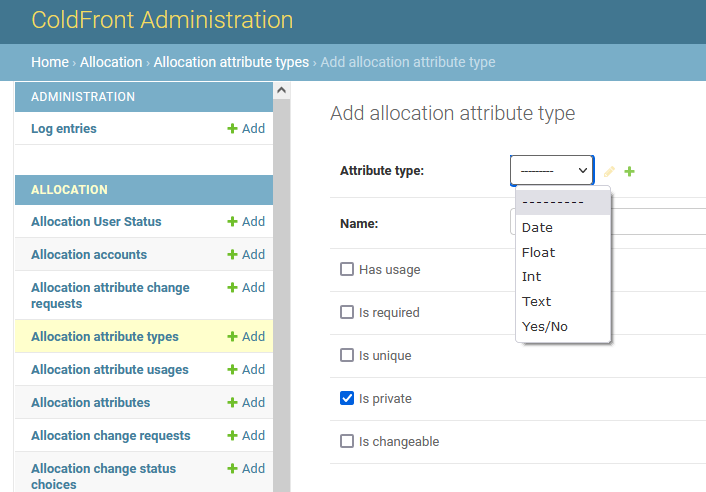The image size is (706, 492).
Task: Go to Home in the breadcrumb
Action: point(50,62)
